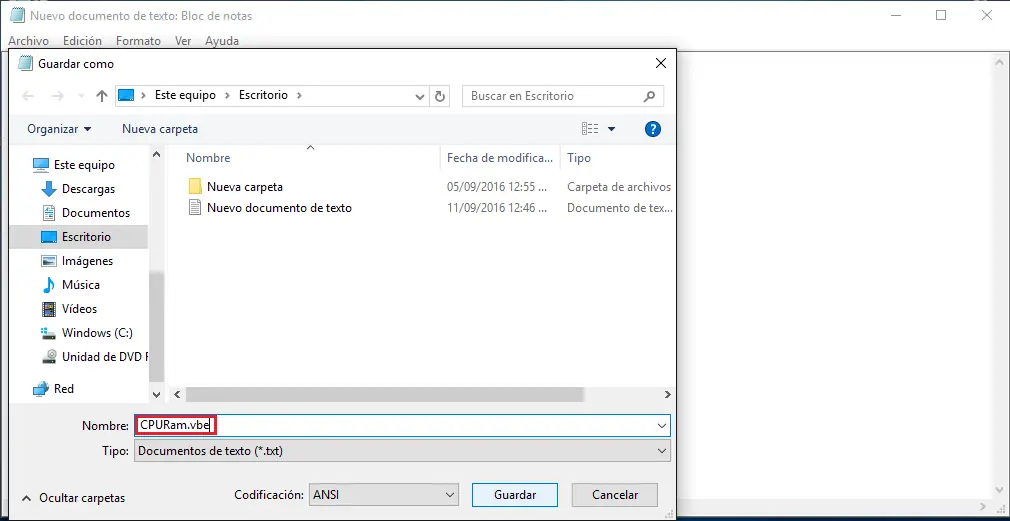Sort by Fecha de modificación column

click(x=500, y=158)
